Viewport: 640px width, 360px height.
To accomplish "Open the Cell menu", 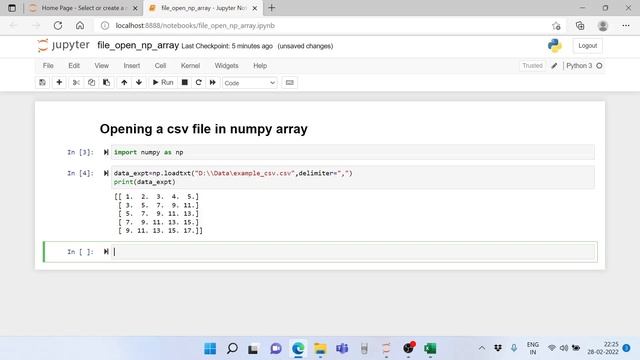I will [160, 66].
